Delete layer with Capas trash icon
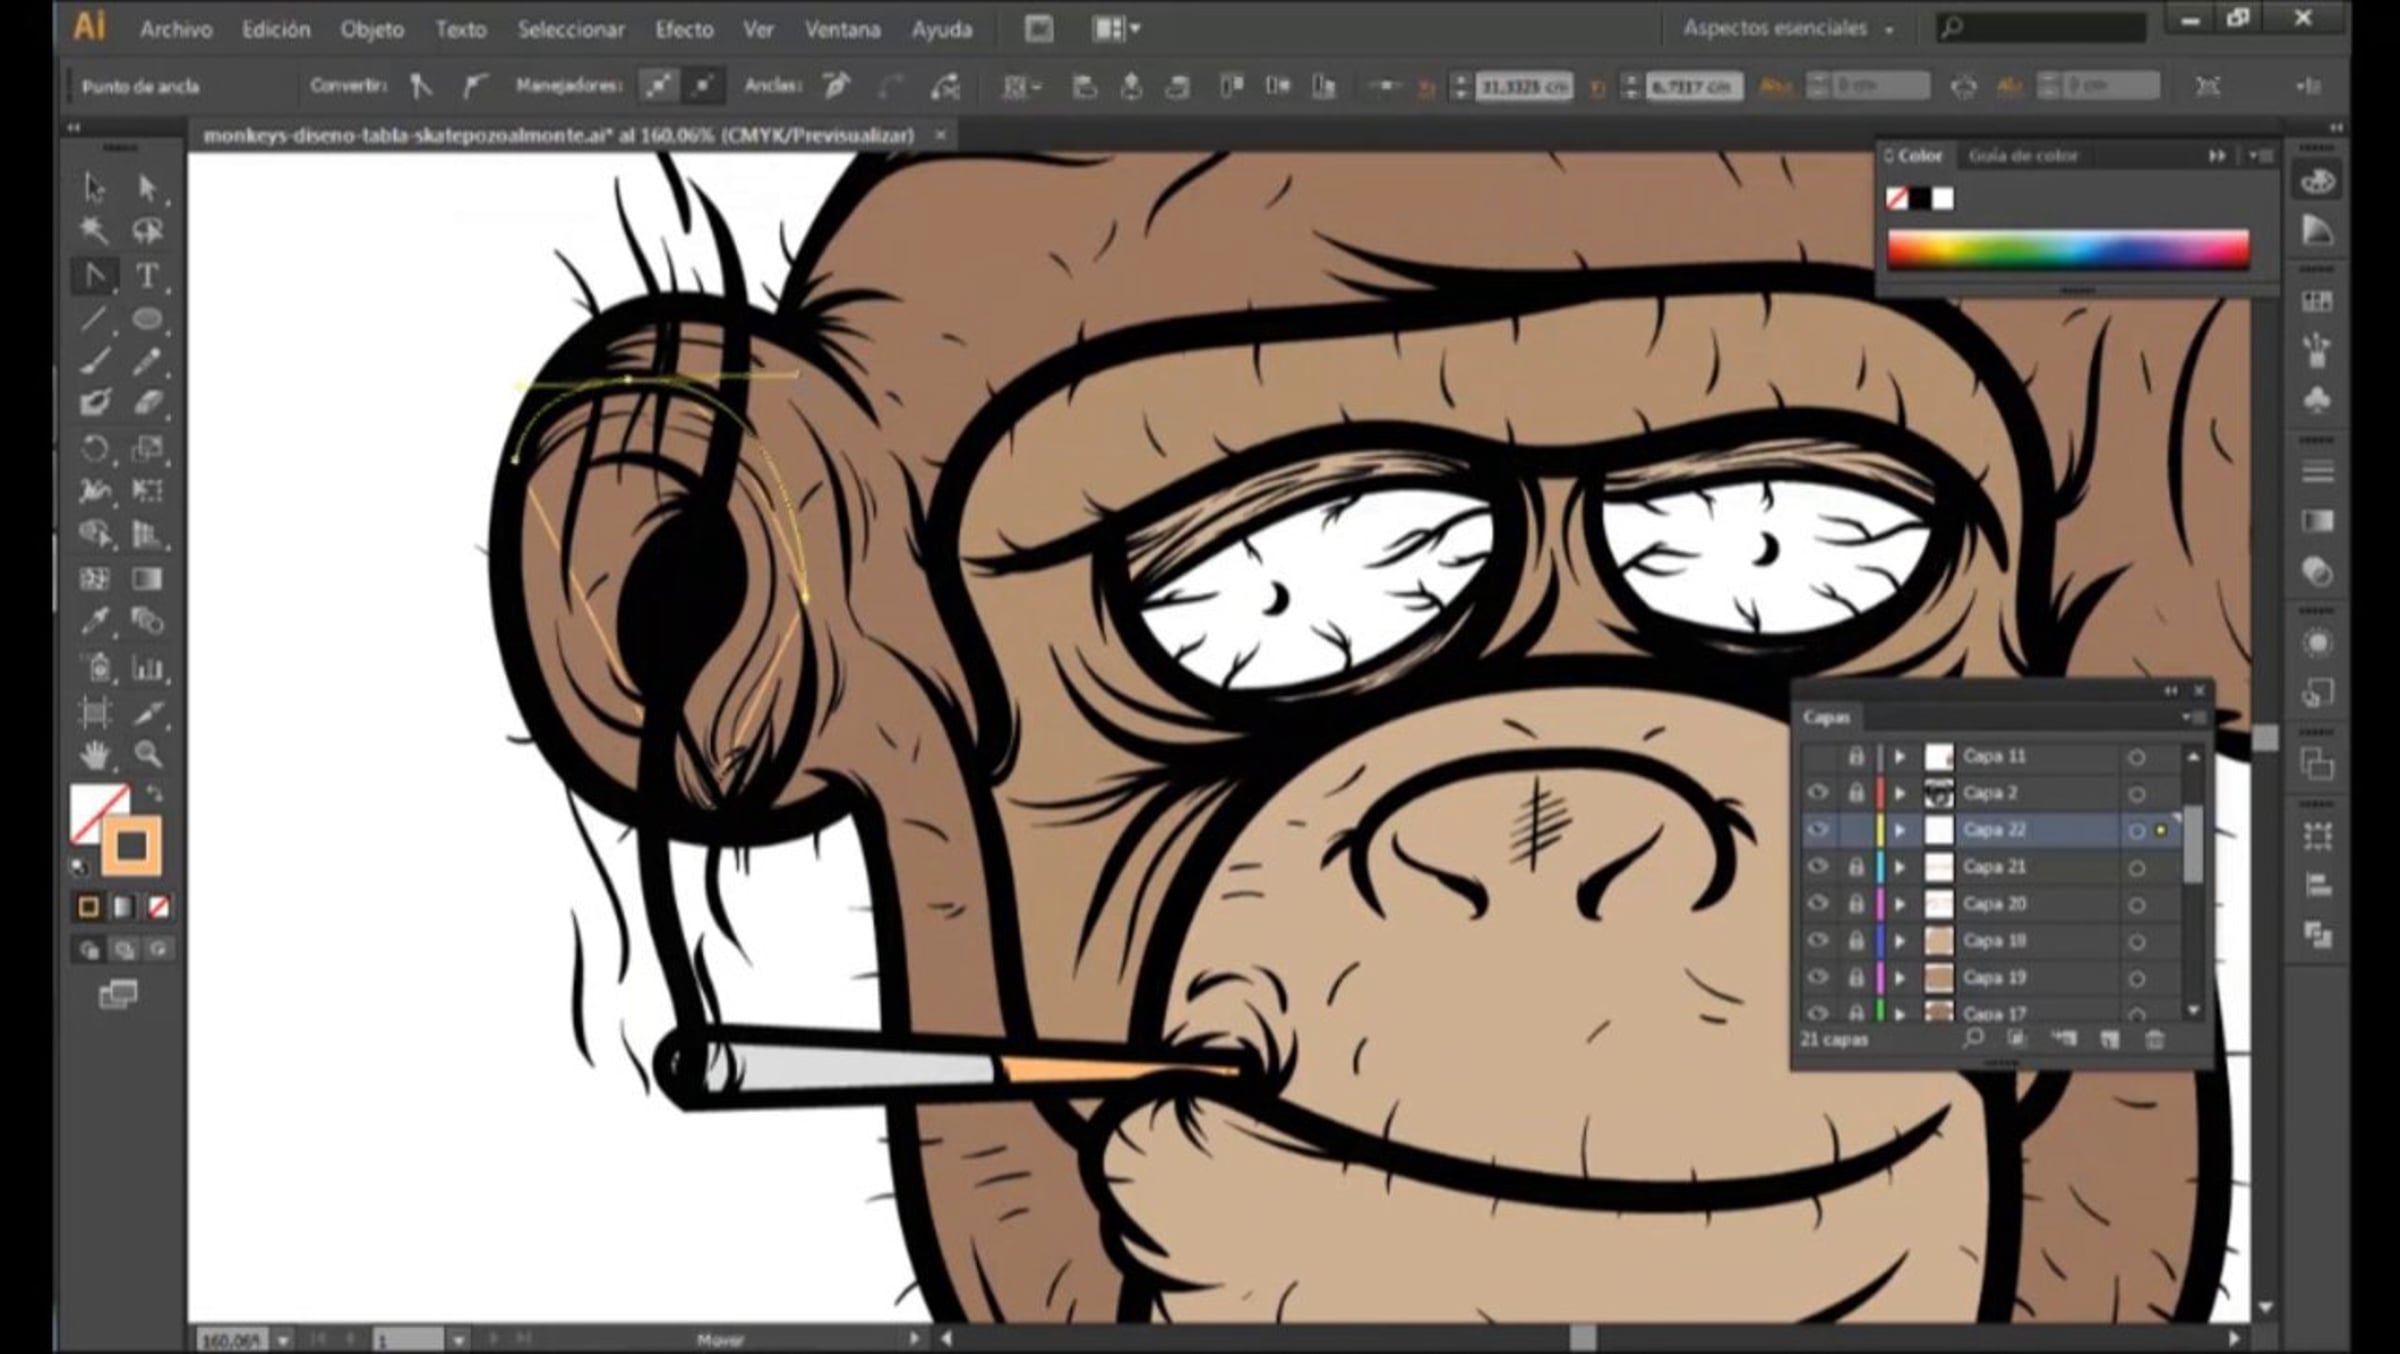The height and width of the screenshot is (1354, 2400). (x=2154, y=1040)
